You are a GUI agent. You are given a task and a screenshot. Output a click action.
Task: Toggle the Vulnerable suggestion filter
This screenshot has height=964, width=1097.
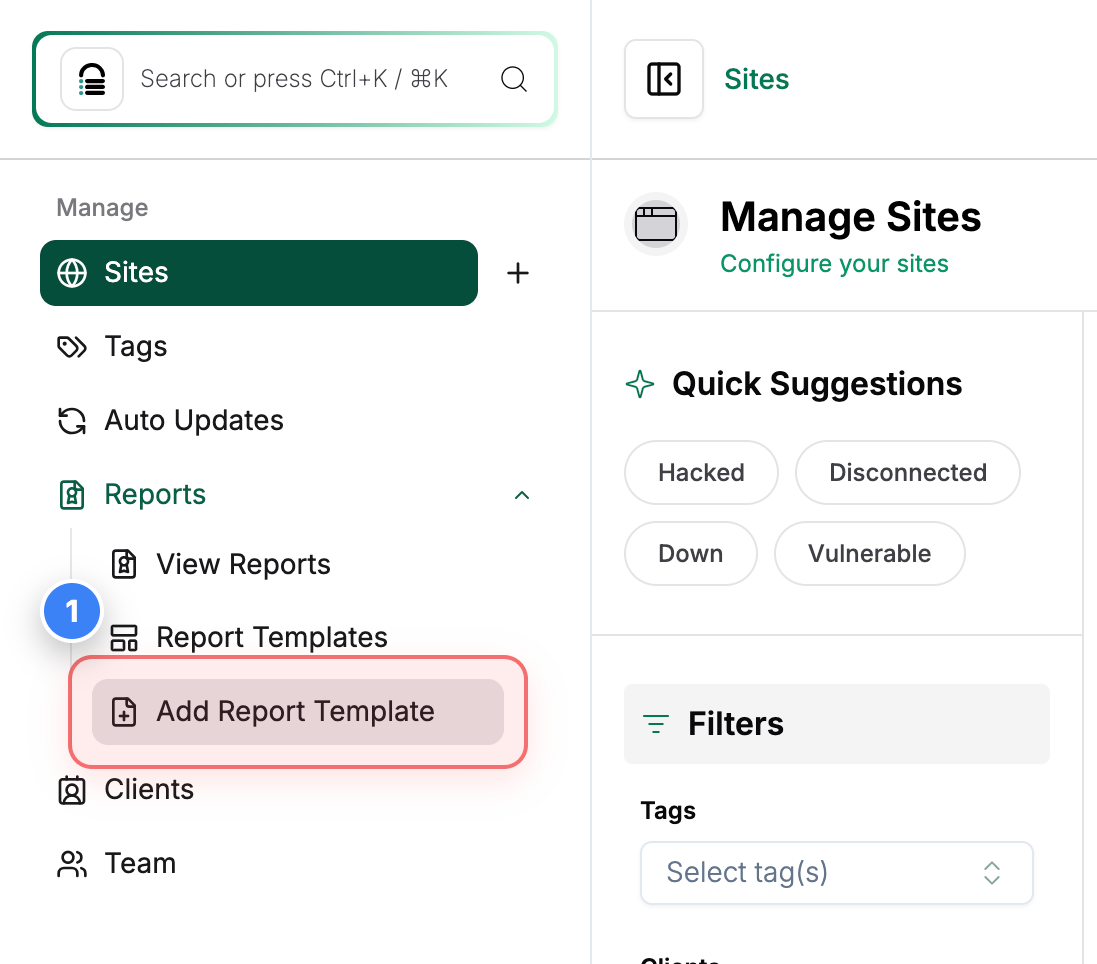(x=869, y=553)
